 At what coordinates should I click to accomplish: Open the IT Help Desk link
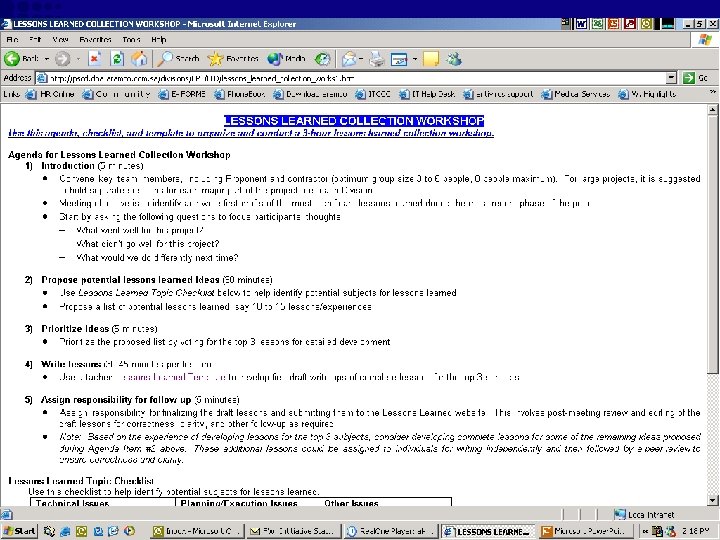tap(427, 94)
